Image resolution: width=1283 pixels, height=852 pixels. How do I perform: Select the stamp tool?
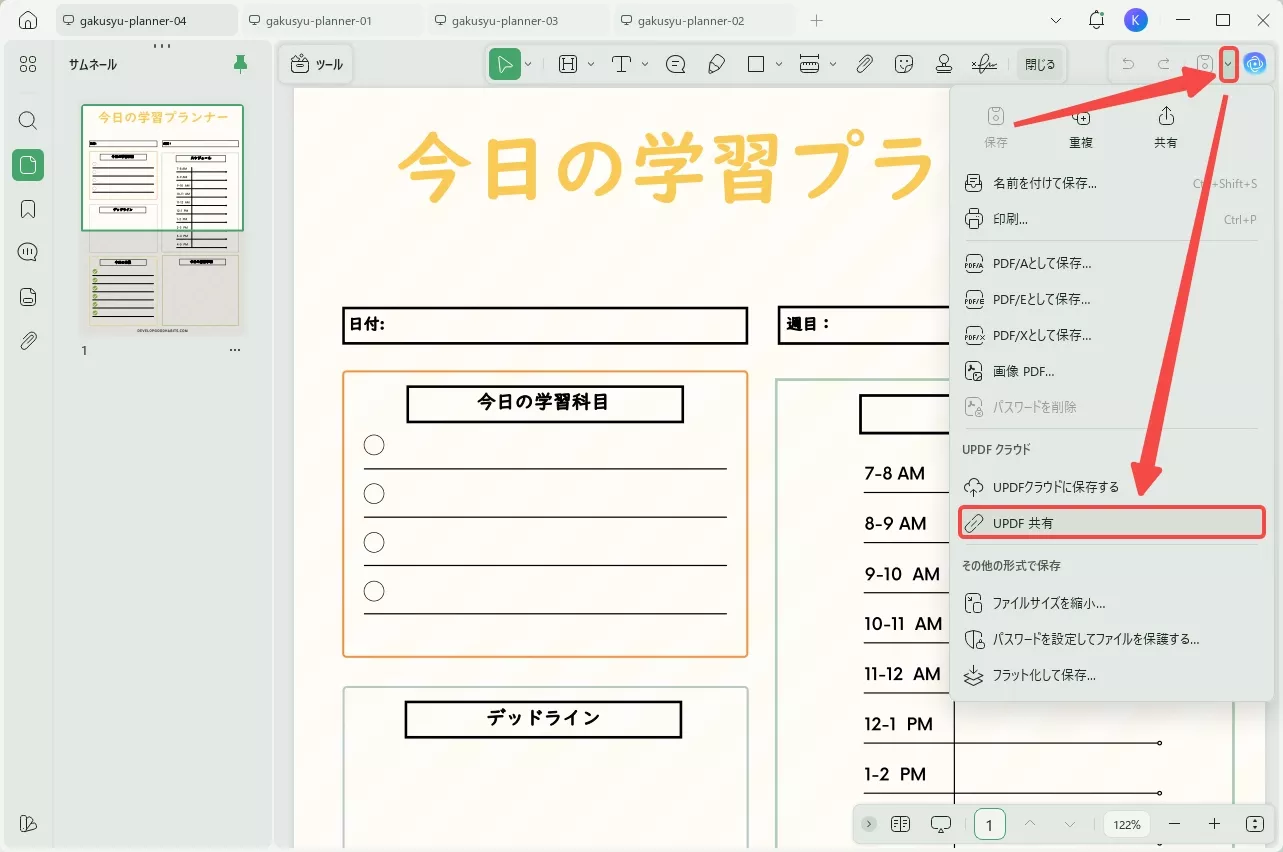coord(944,63)
